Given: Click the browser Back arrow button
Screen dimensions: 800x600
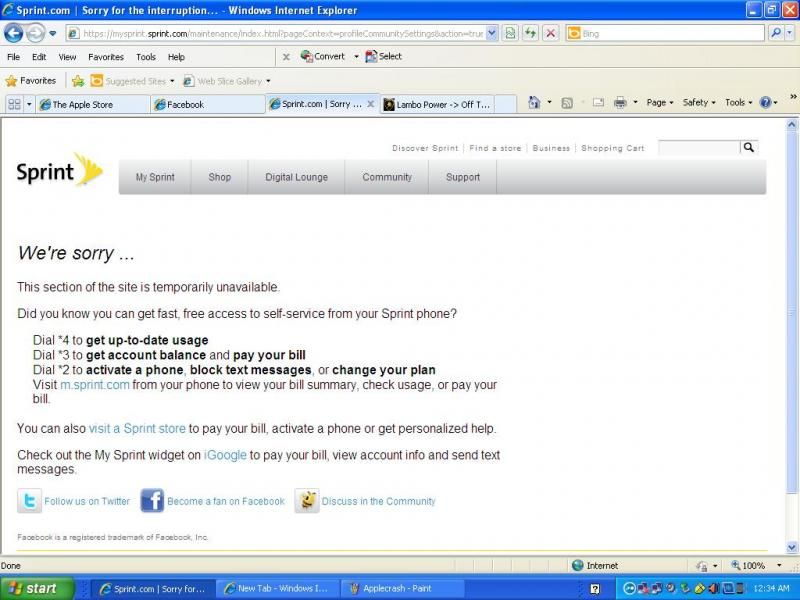Looking at the screenshot, I should click(13, 33).
